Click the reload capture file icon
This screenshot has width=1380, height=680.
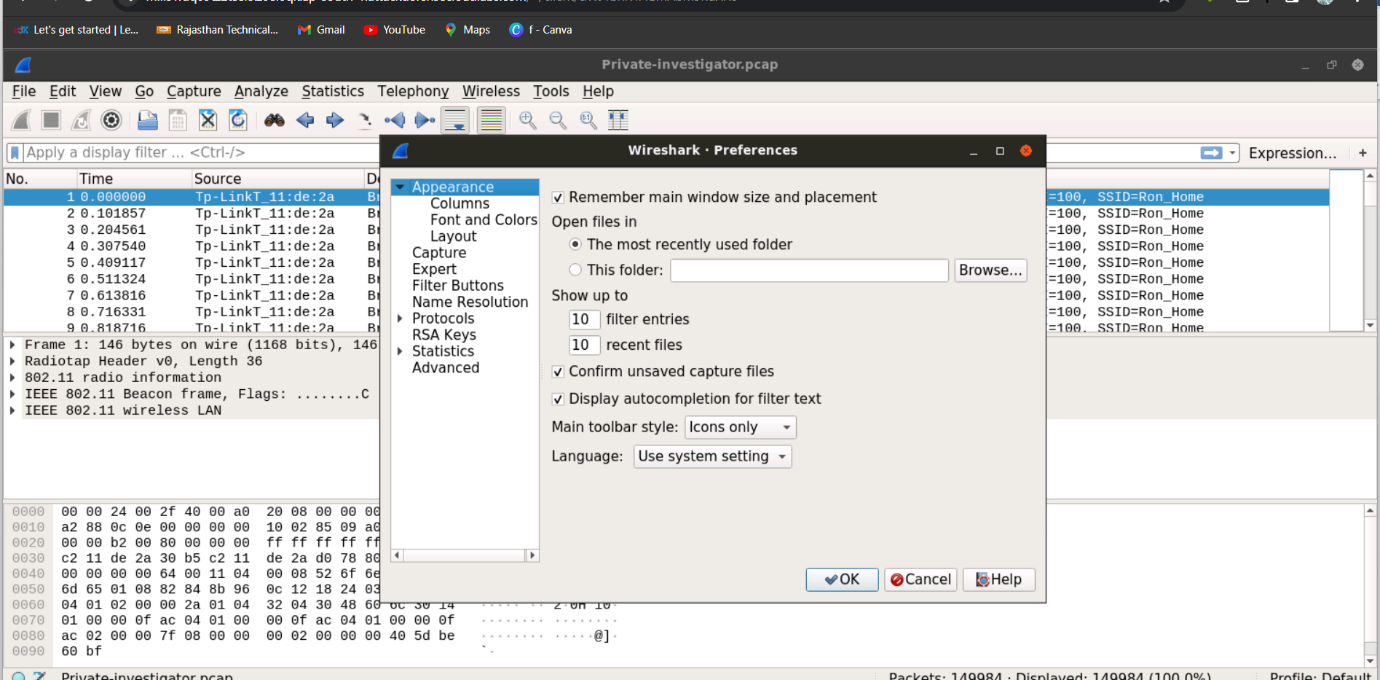(238, 121)
